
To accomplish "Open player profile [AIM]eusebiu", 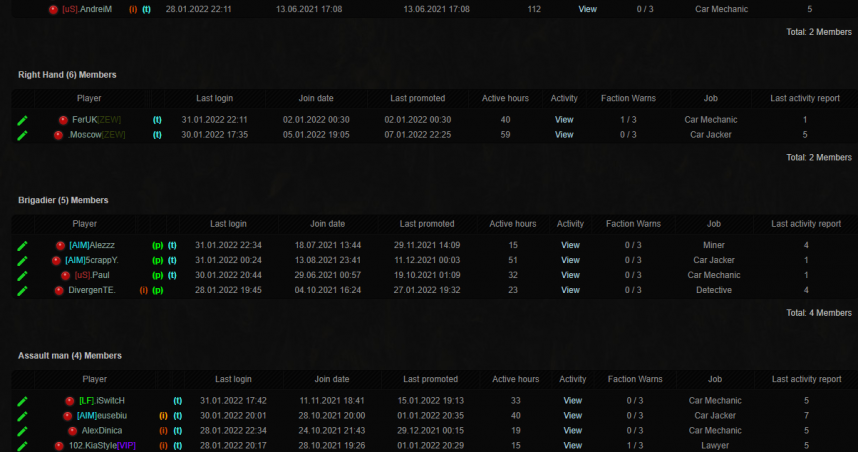I will tap(102, 416).
